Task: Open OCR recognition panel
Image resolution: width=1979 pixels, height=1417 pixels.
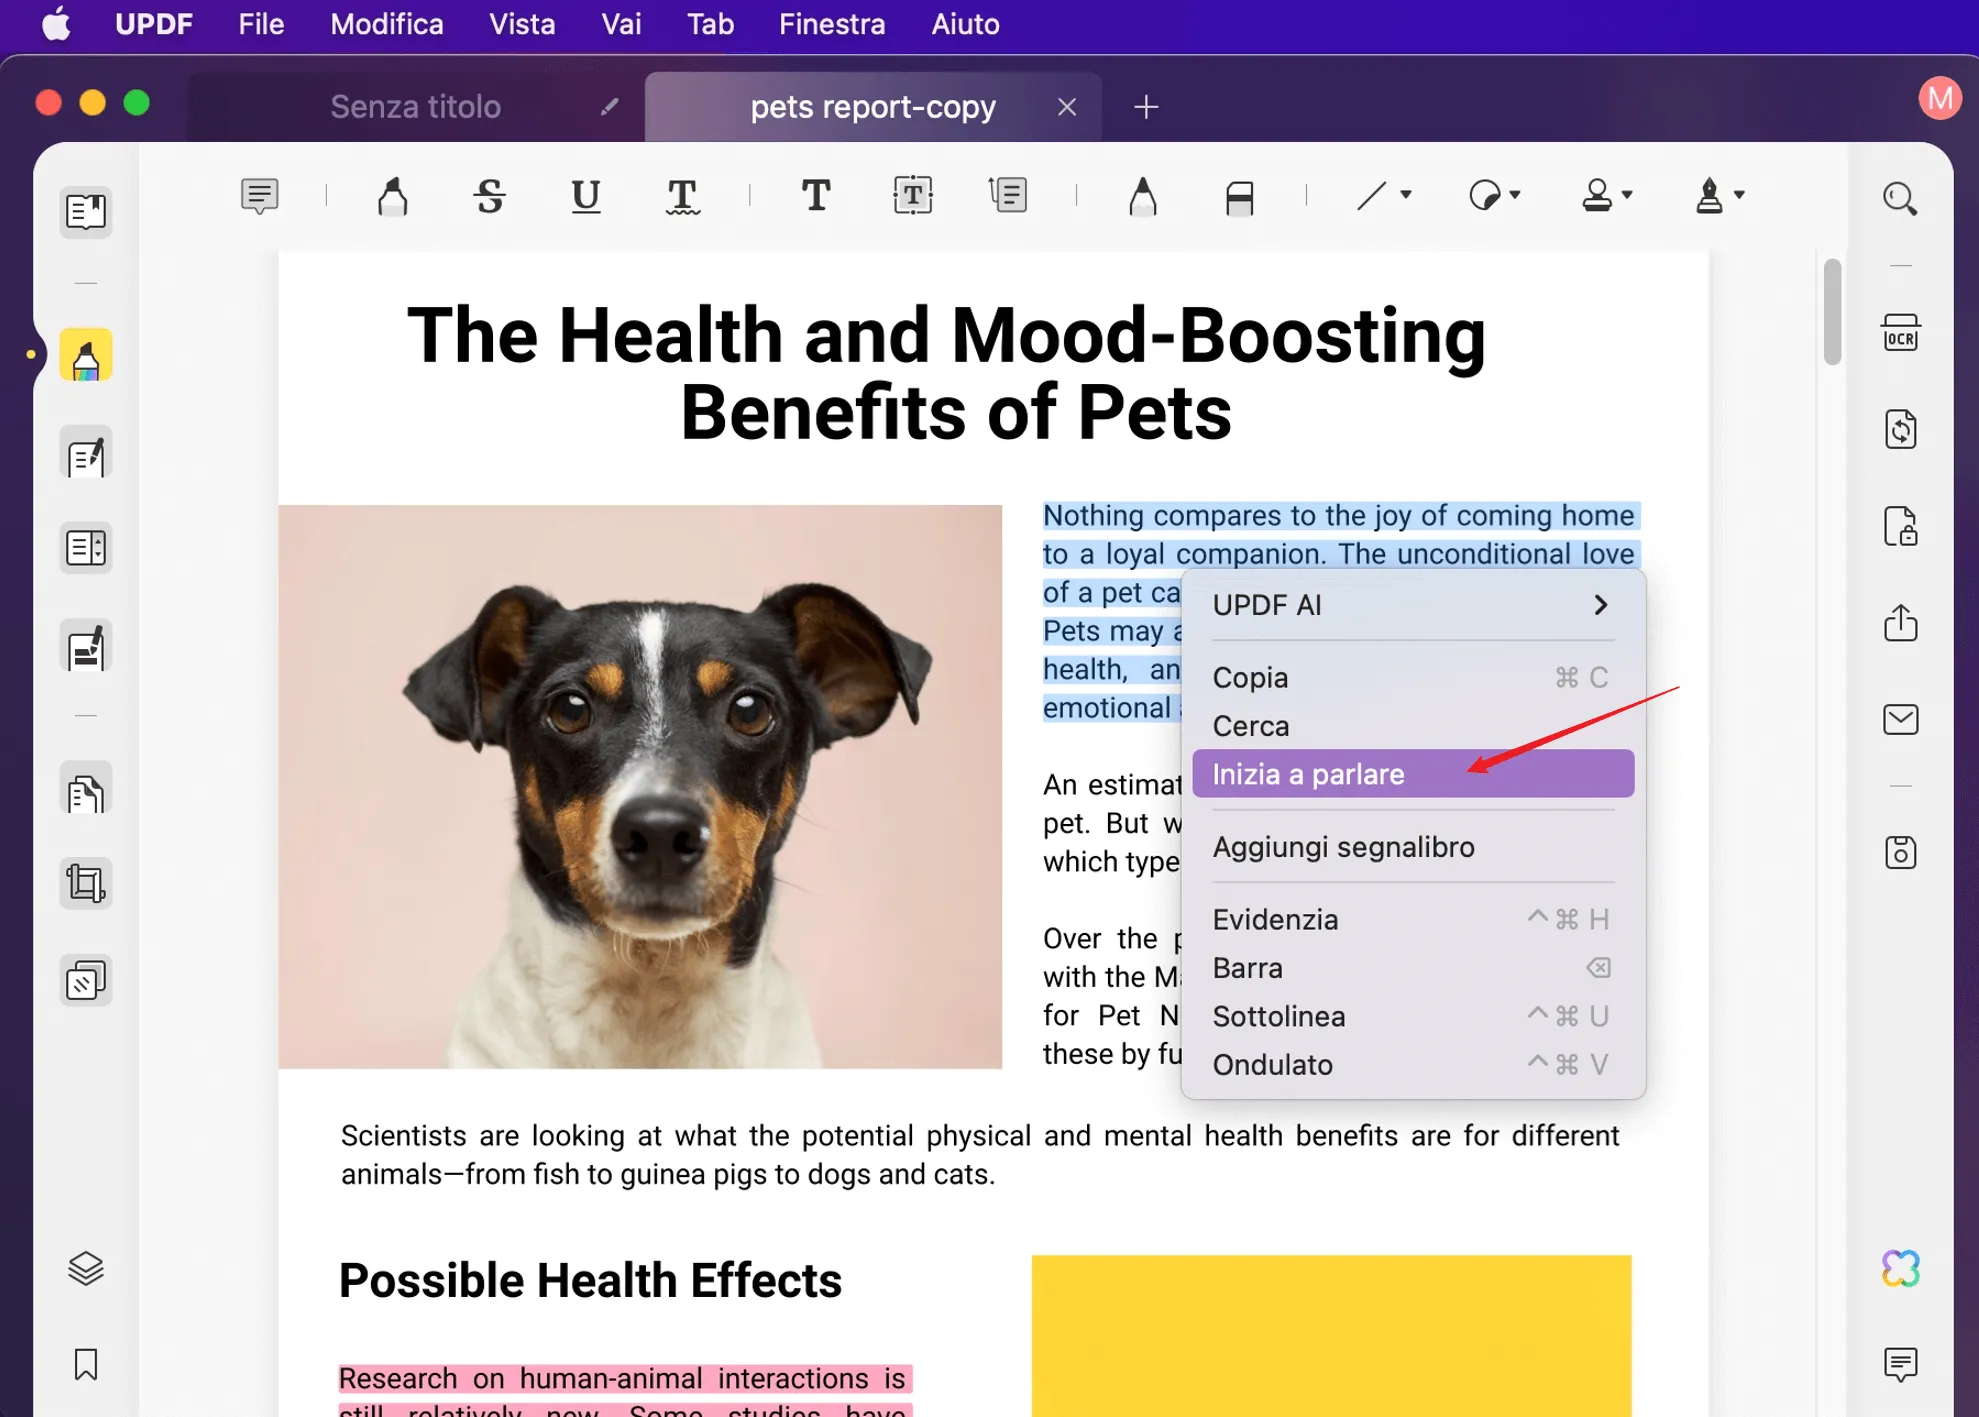Action: 1901,333
